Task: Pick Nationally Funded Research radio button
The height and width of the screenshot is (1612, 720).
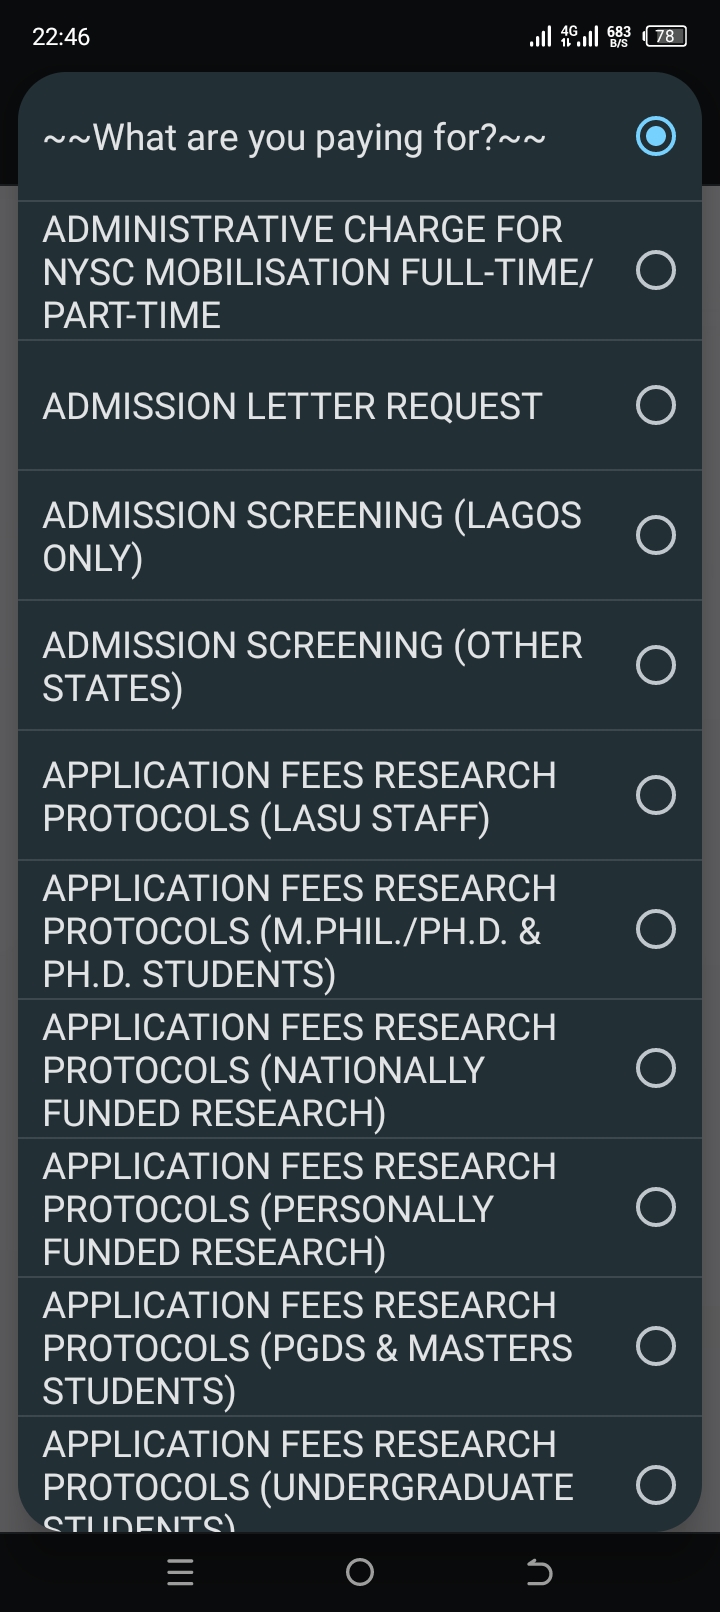Action: (656, 1068)
